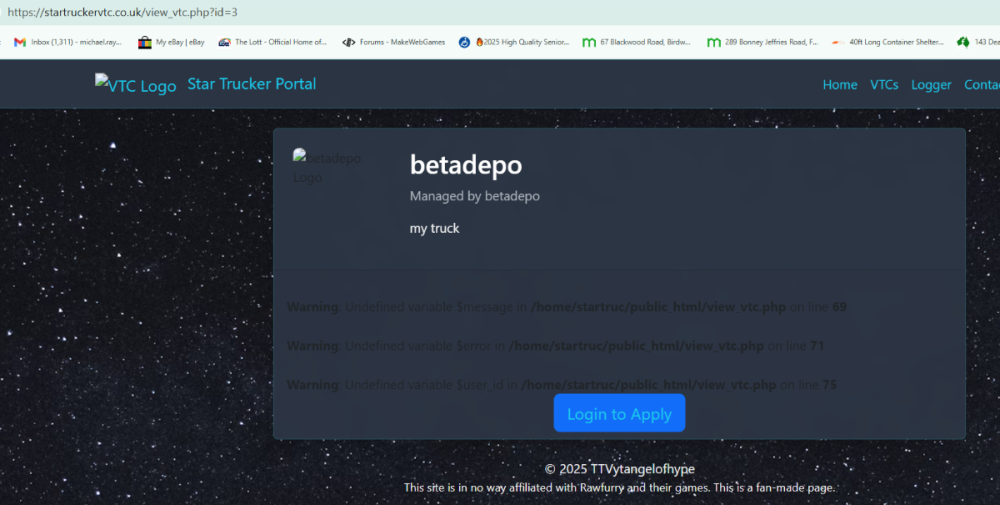The width and height of the screenshot is (1000, 505).
Task: Click the VTC Logo image in navbar
Action: pyautogui.click(x=136, y=85)
